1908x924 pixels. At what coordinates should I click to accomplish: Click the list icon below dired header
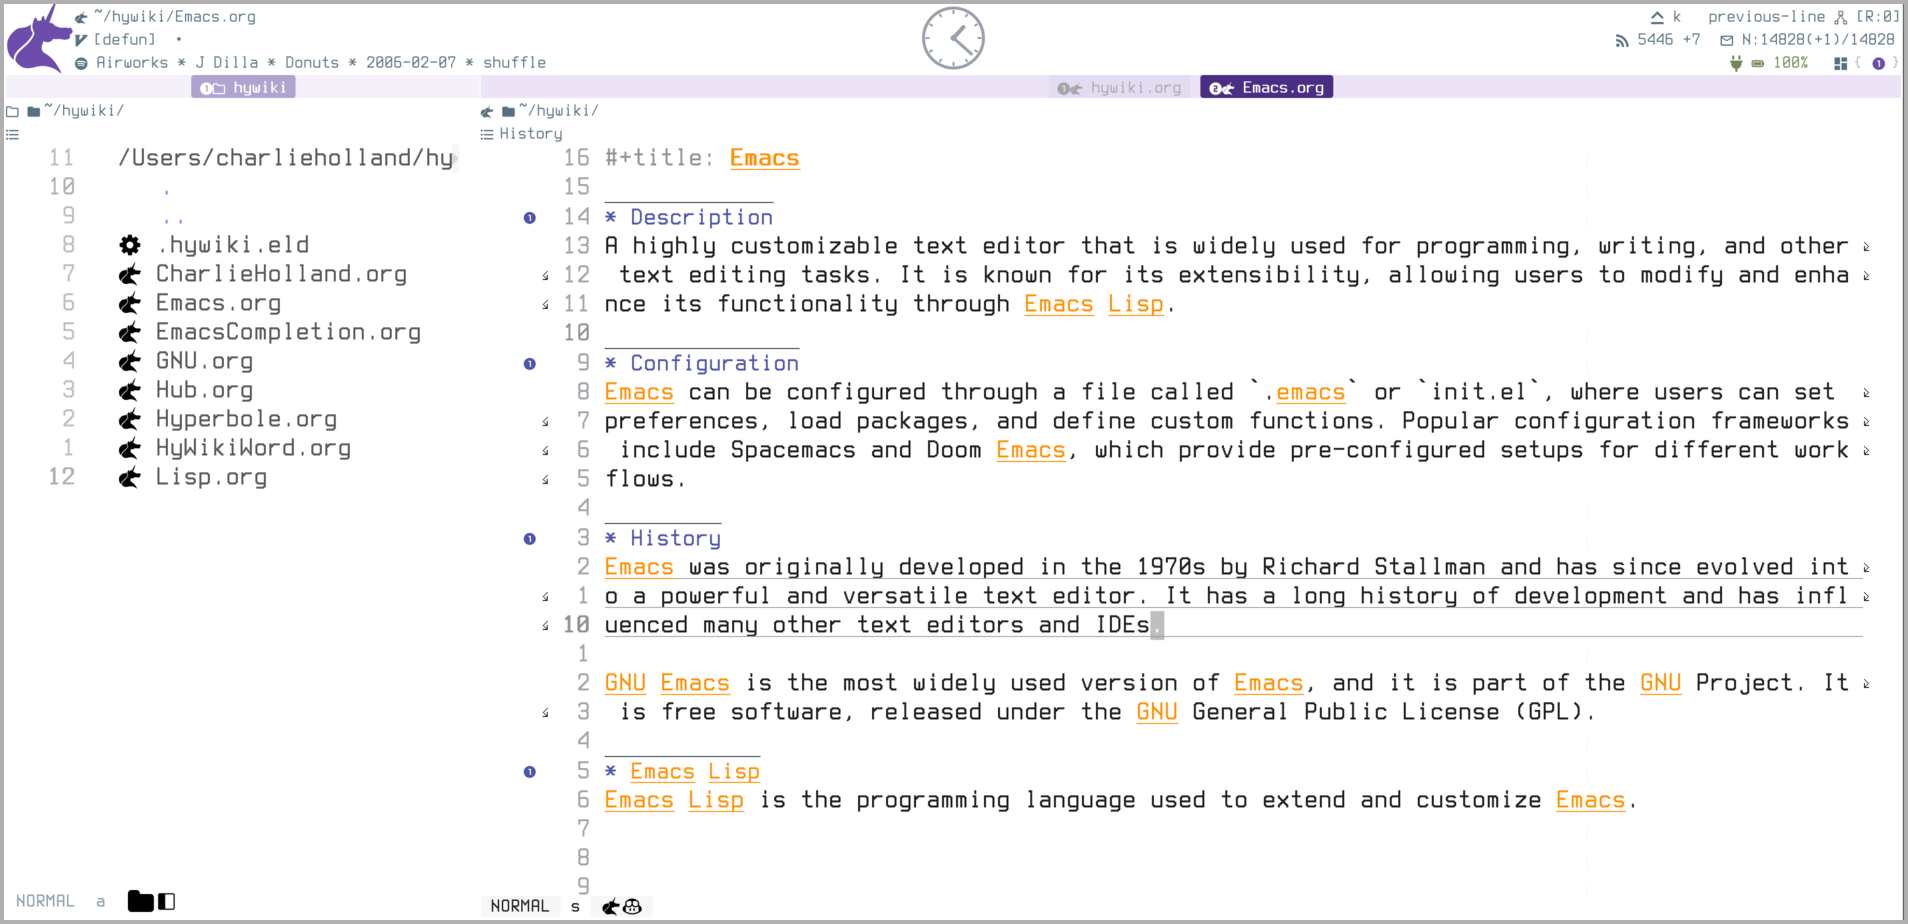12,134
